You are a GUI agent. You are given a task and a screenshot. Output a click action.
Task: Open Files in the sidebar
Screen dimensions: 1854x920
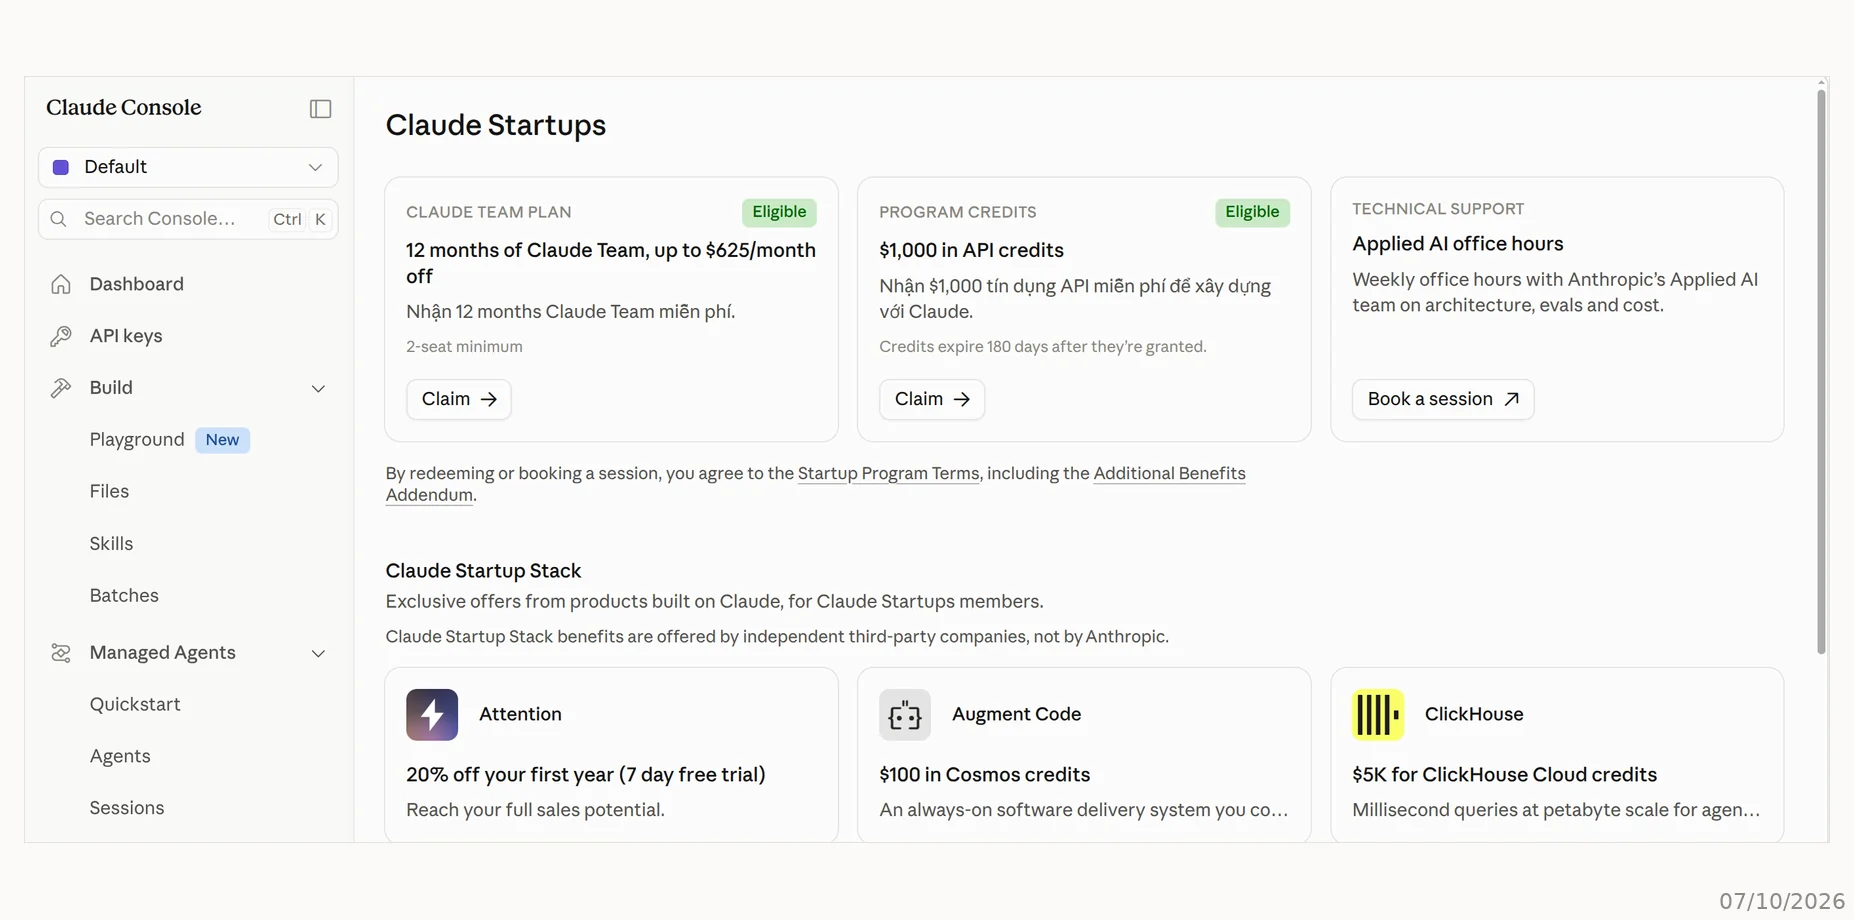click(x=109, y=492)
